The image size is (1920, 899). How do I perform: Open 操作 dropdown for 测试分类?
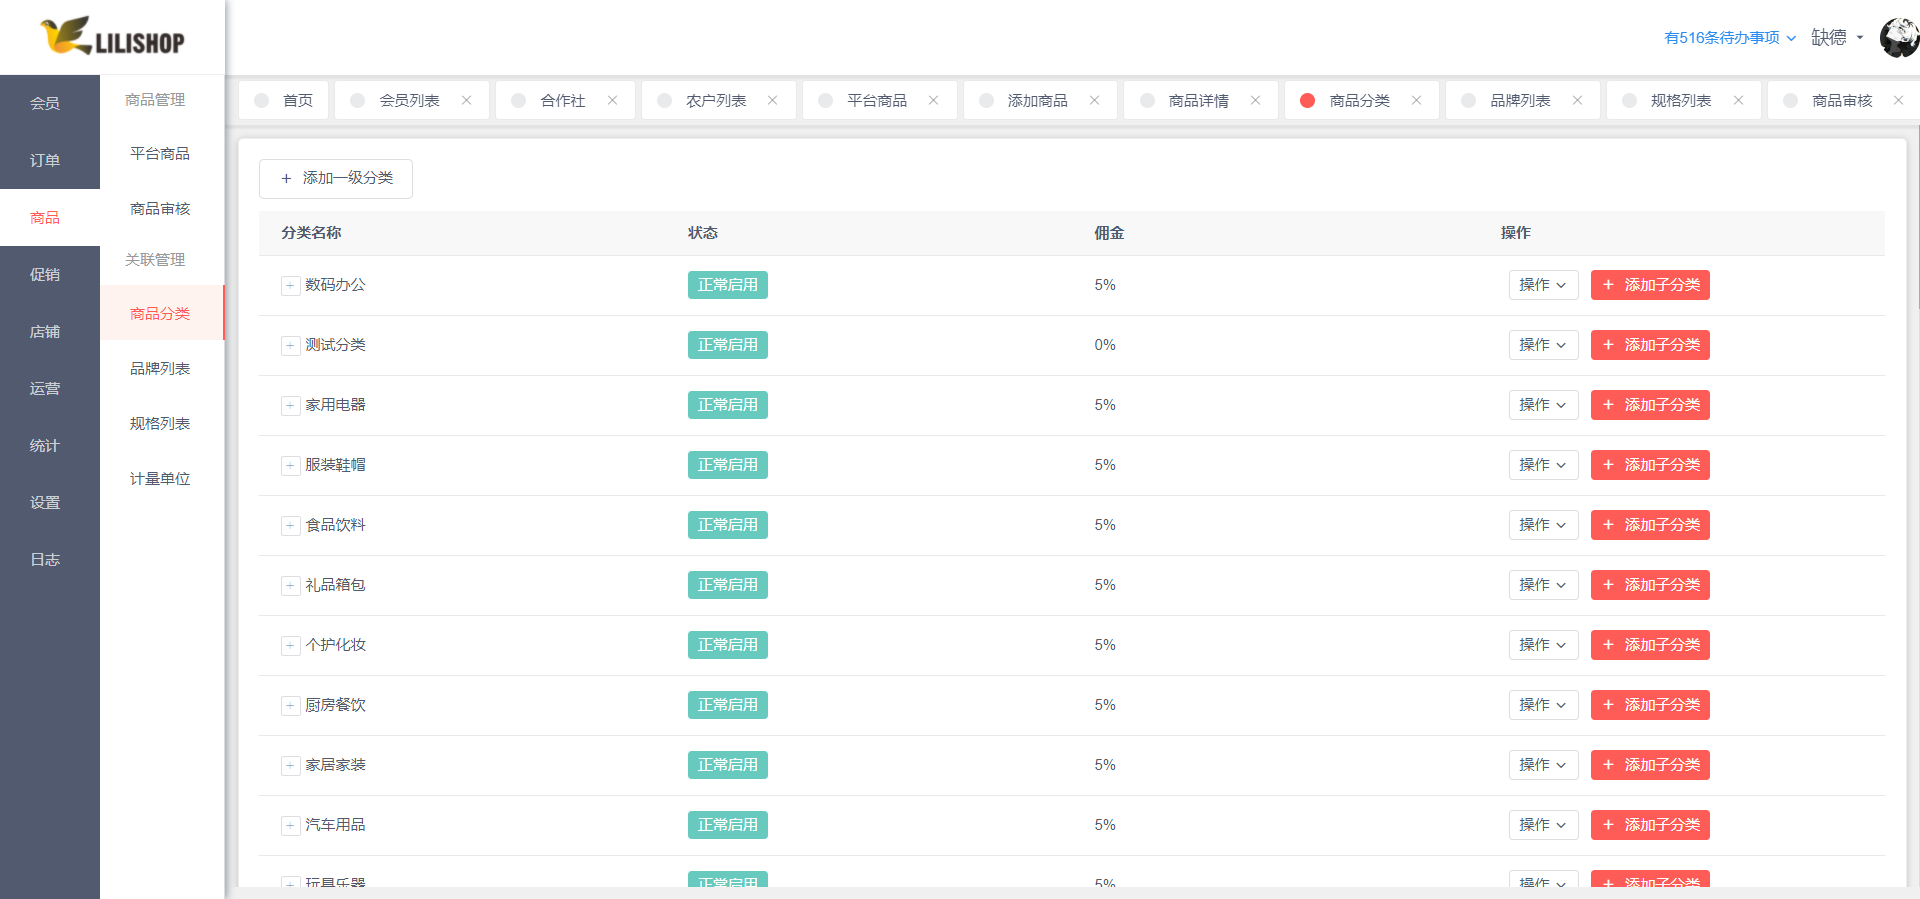click(x=1543, y=345)
